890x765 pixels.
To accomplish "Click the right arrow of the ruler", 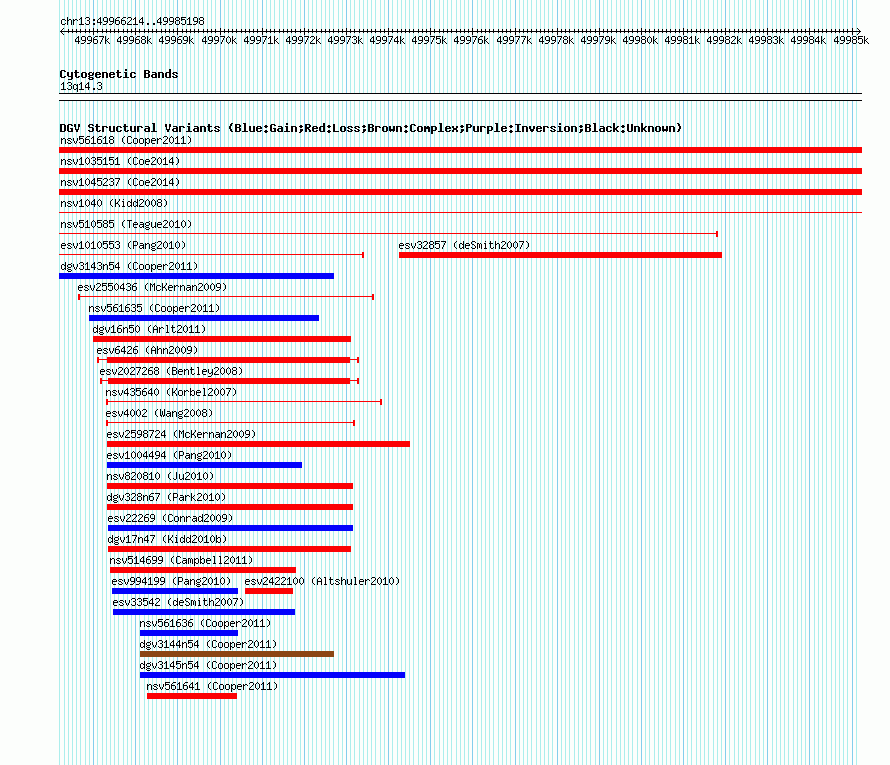I will pos(858,31).
